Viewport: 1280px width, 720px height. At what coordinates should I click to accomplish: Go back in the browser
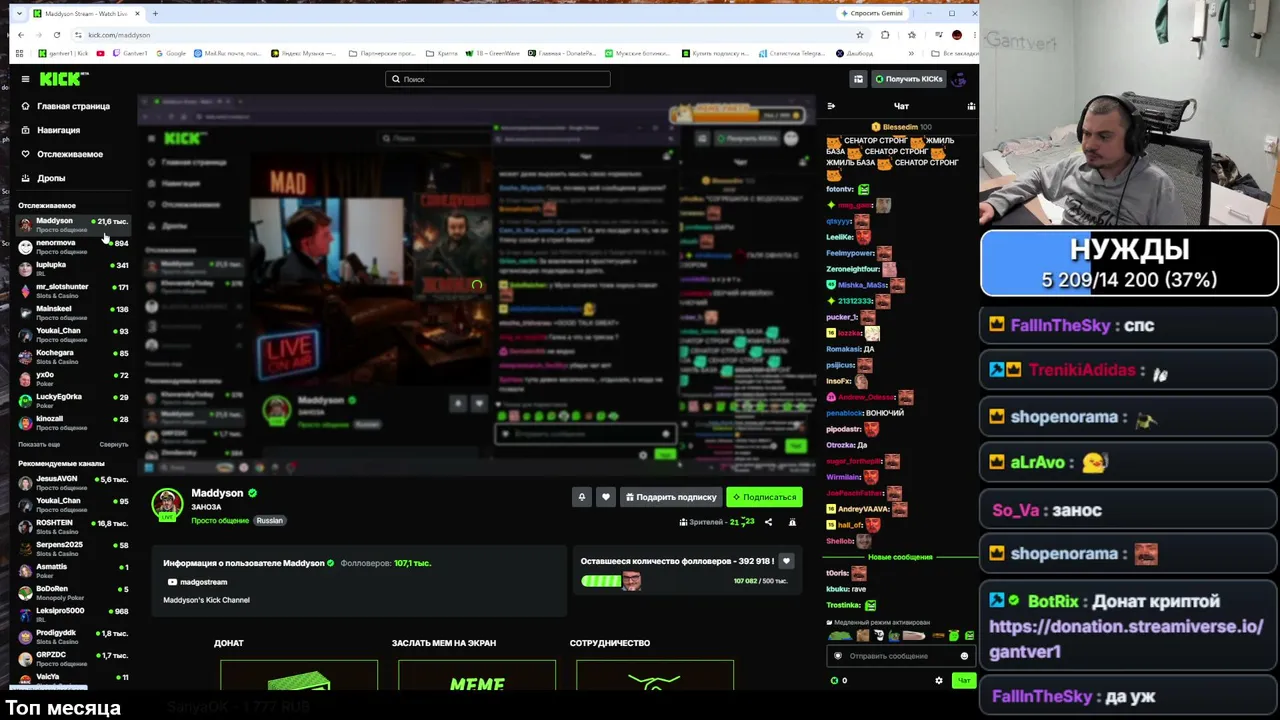click(21, 35)
